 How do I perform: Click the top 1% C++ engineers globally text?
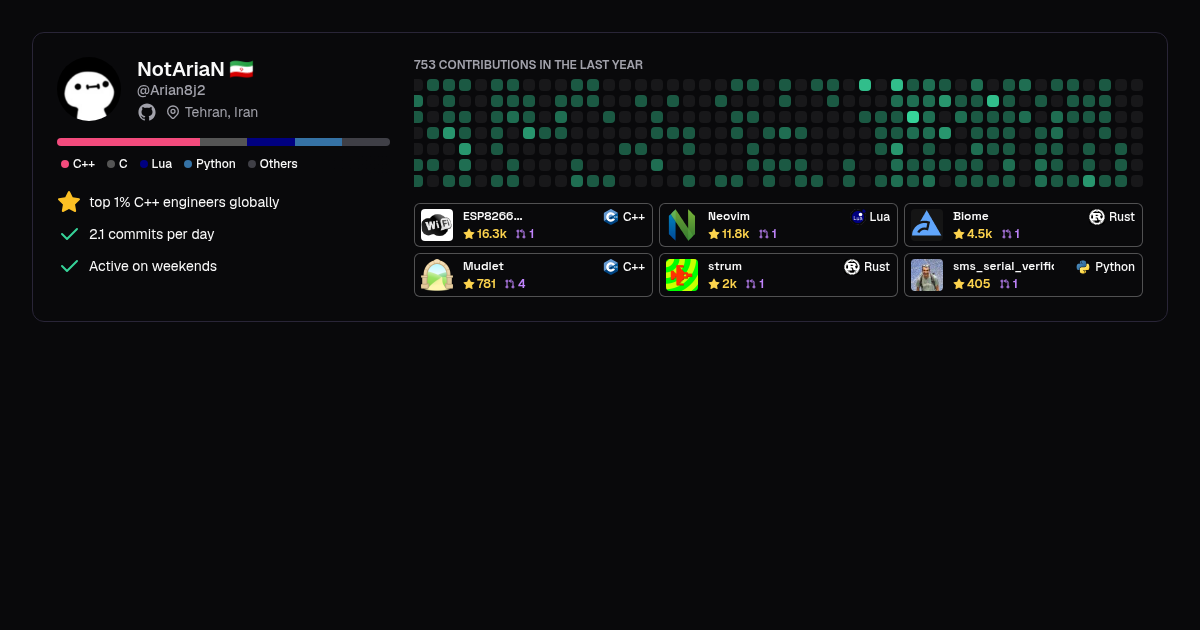tap(184, 202)
